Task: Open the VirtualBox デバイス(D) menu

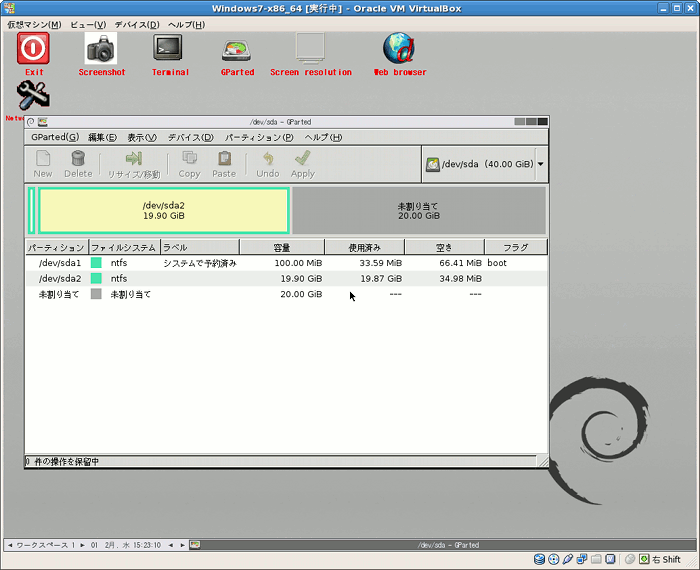Action: click(138, 24)
